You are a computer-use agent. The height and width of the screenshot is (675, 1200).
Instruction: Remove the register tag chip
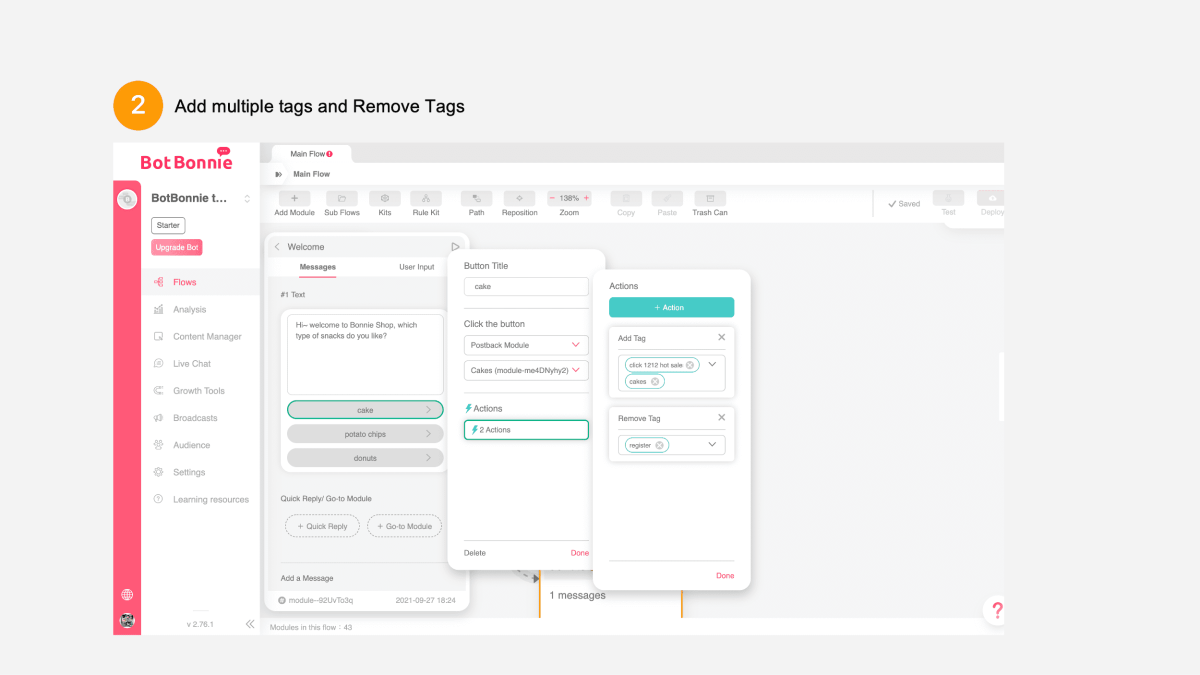[659, 445]
